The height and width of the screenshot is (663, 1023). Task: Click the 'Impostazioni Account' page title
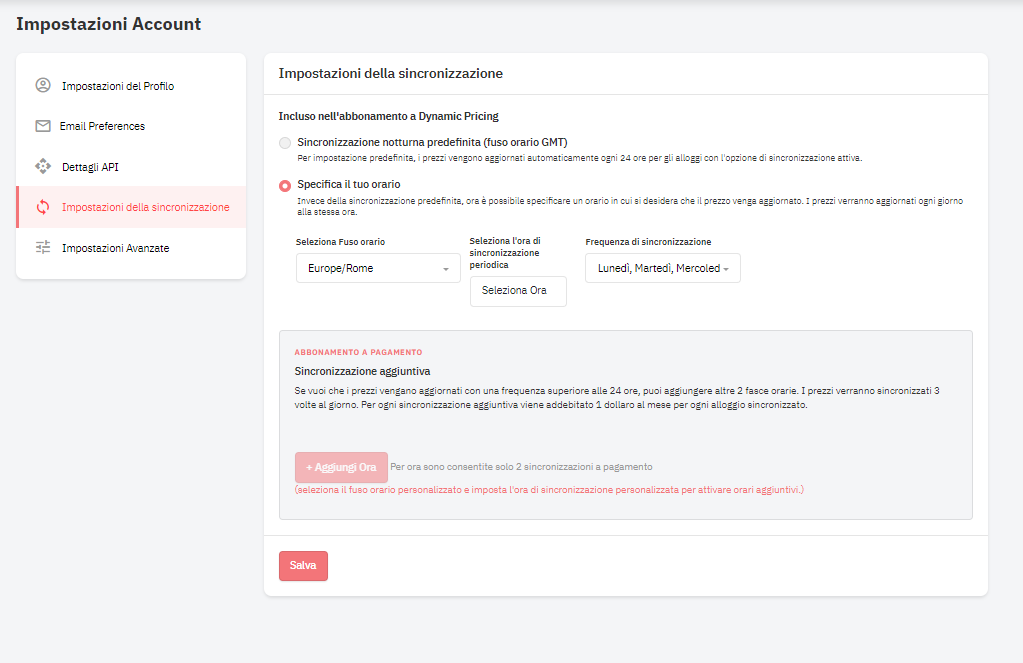pos(109,24)
